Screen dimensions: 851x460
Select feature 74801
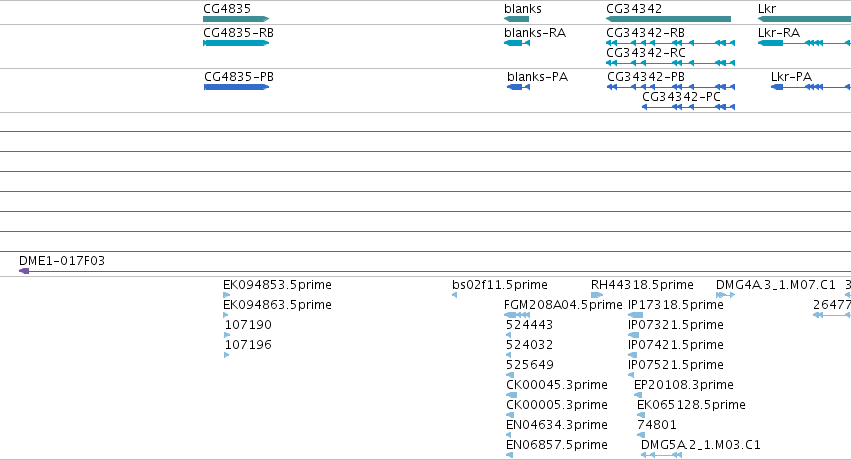coord(641,436)
